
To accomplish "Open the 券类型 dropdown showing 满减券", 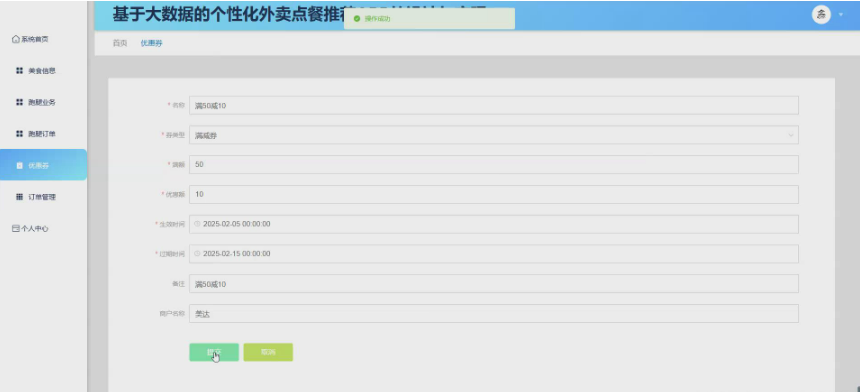I will coord(494,135).
